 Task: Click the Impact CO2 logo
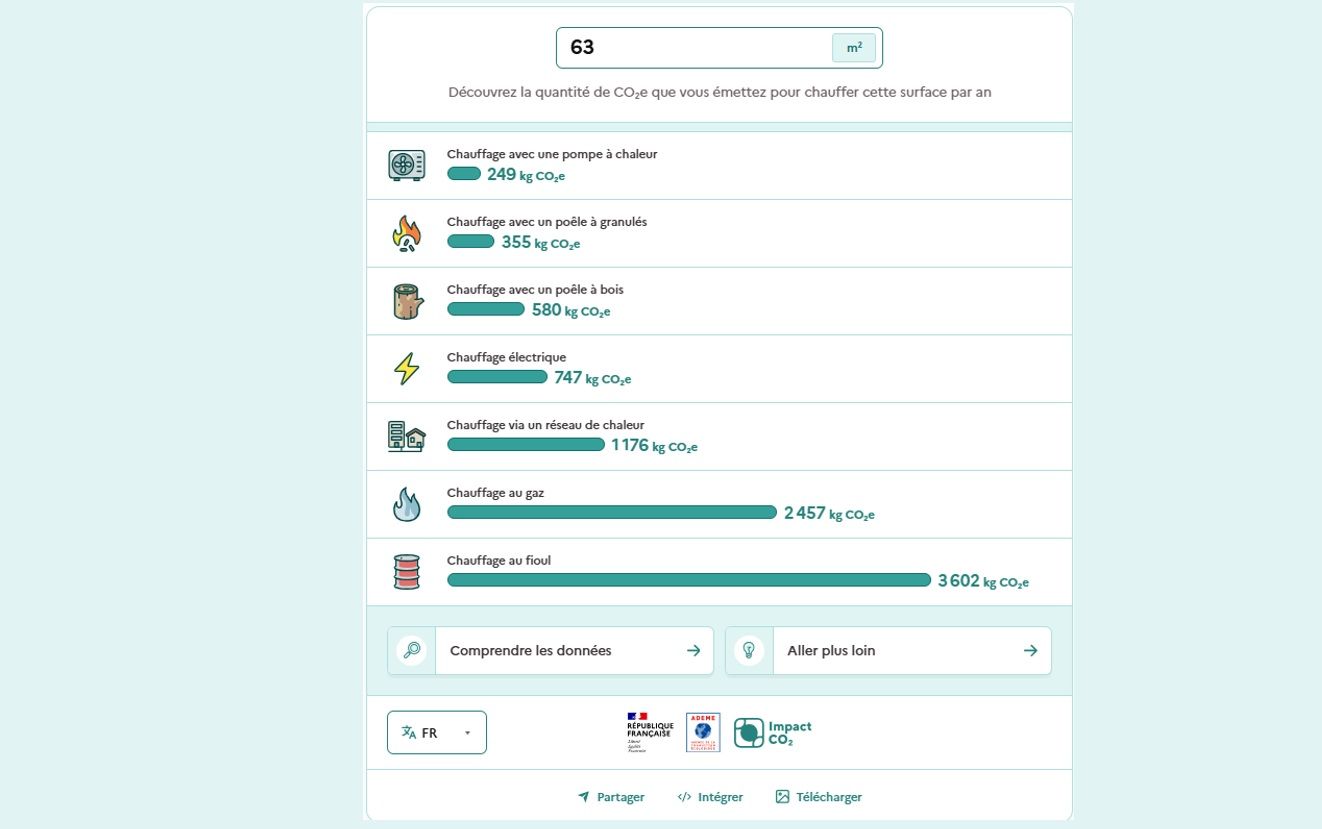point(773,733)
